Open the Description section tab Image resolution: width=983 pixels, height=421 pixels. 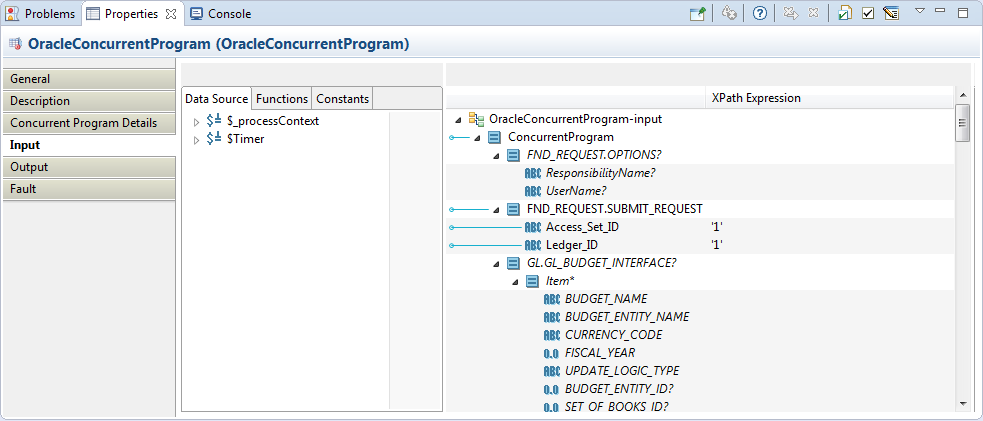click(88, 101)
